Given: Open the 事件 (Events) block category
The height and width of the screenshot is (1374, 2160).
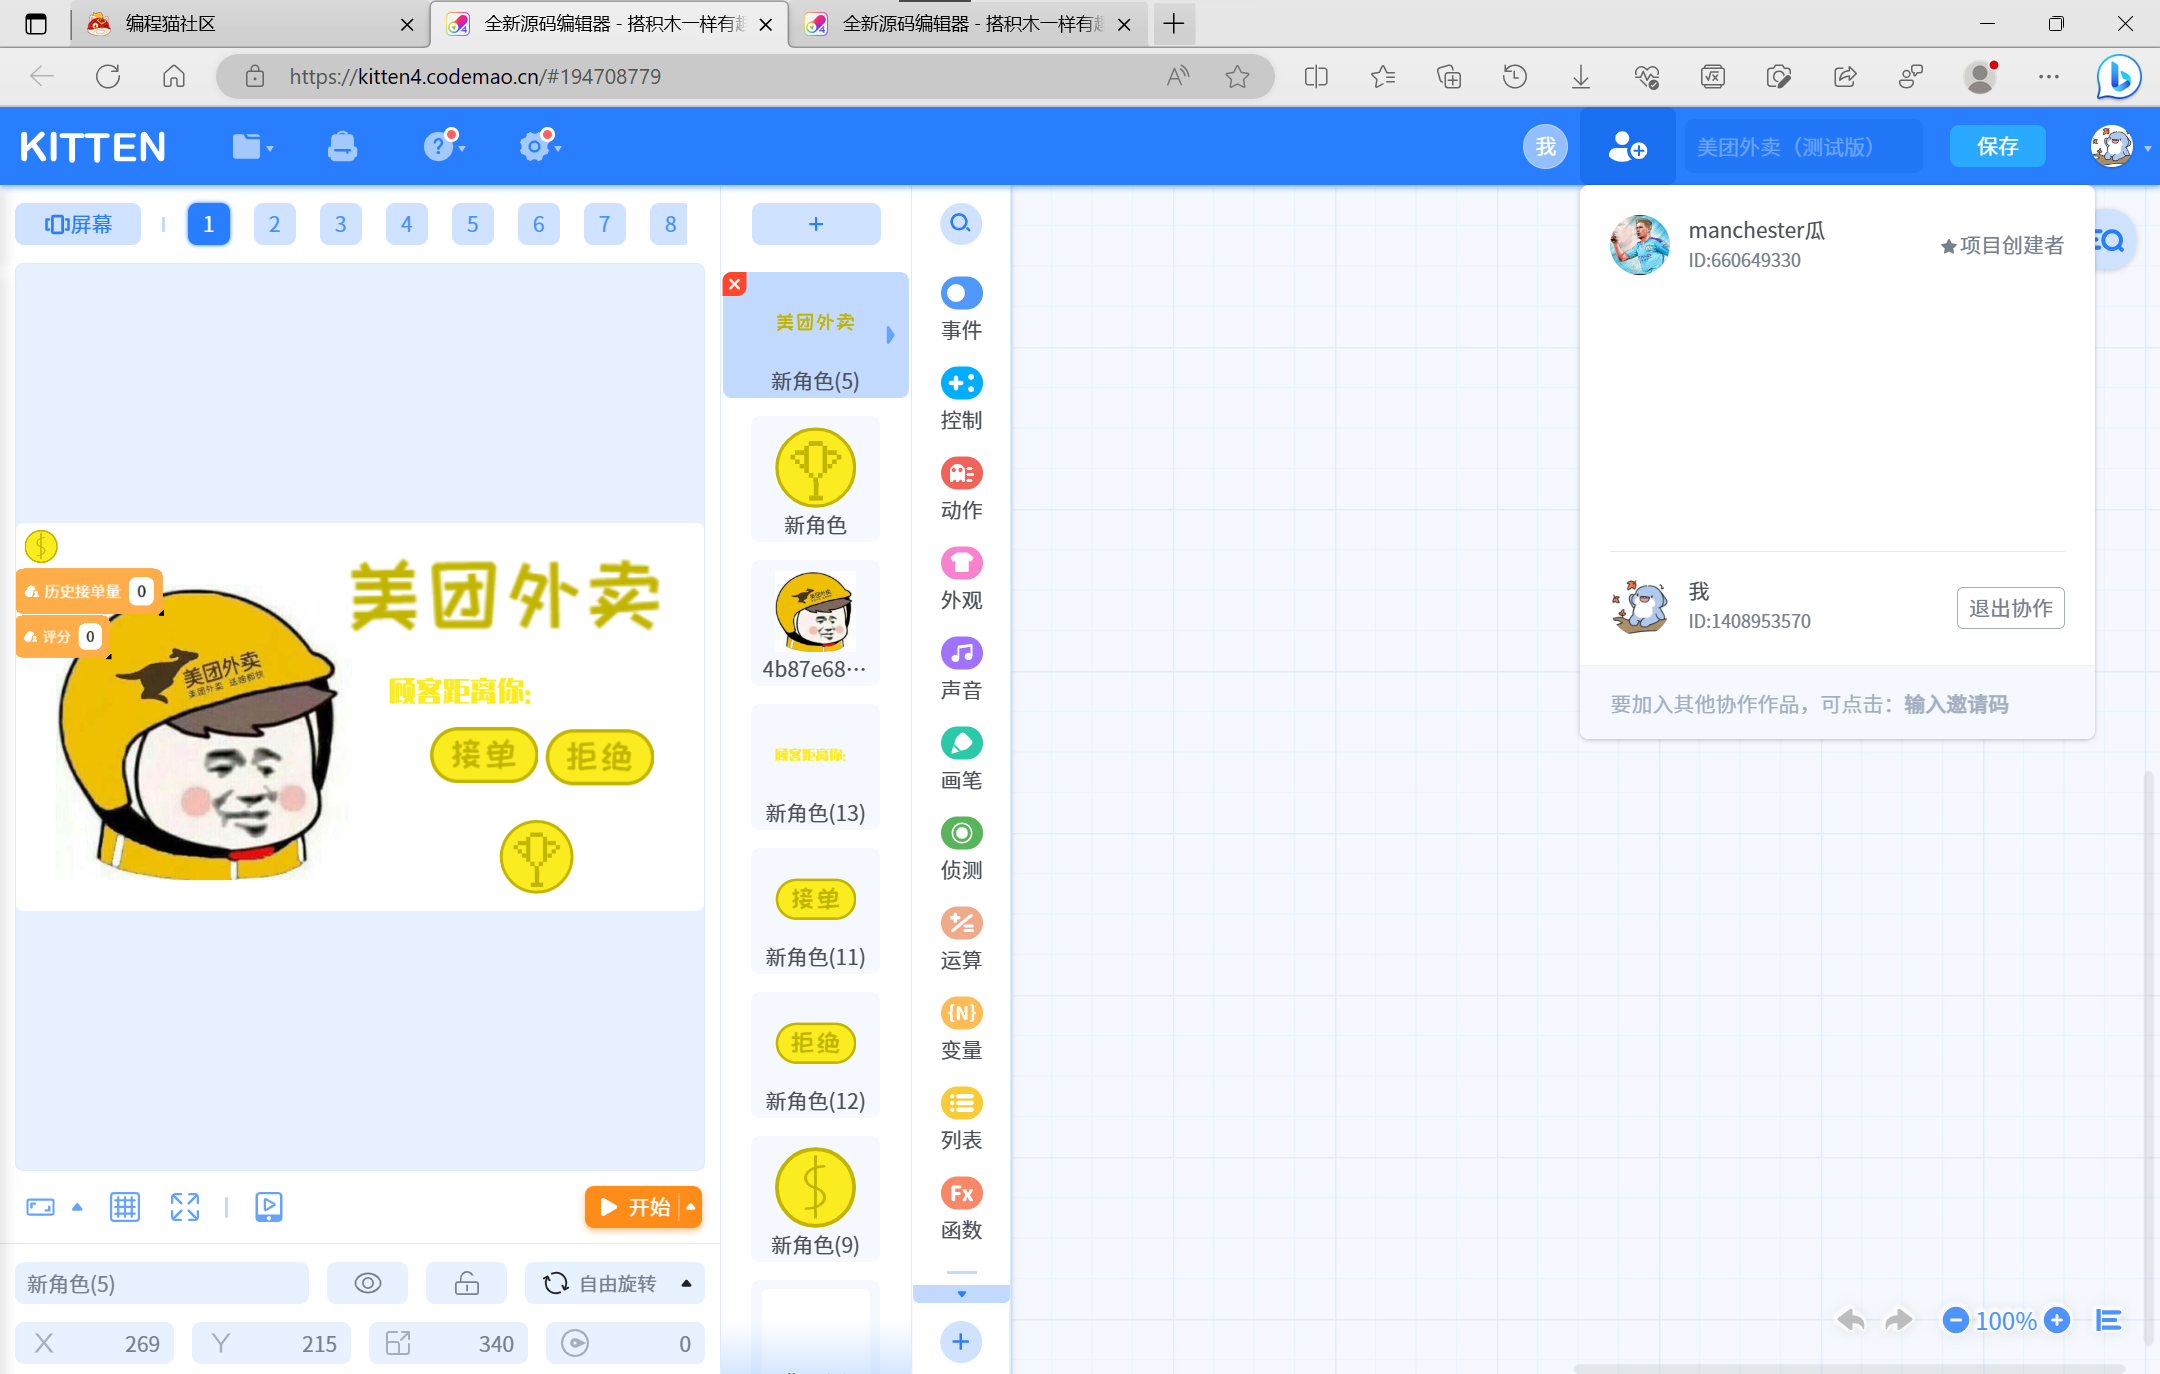Looking at the screenshot, I should pos(961,309).
